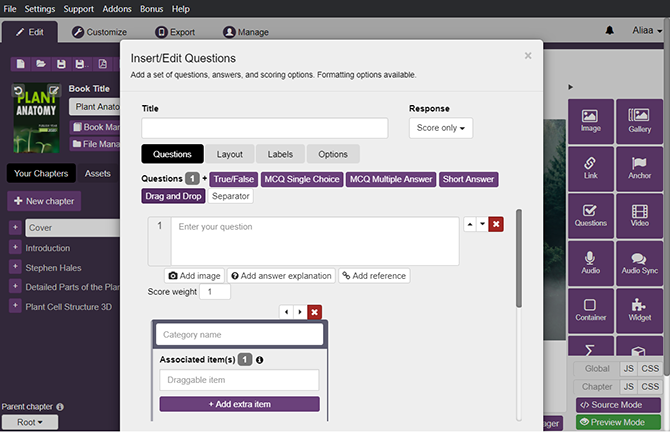
Task: Add a True/False question
Action: click(234, 180)
